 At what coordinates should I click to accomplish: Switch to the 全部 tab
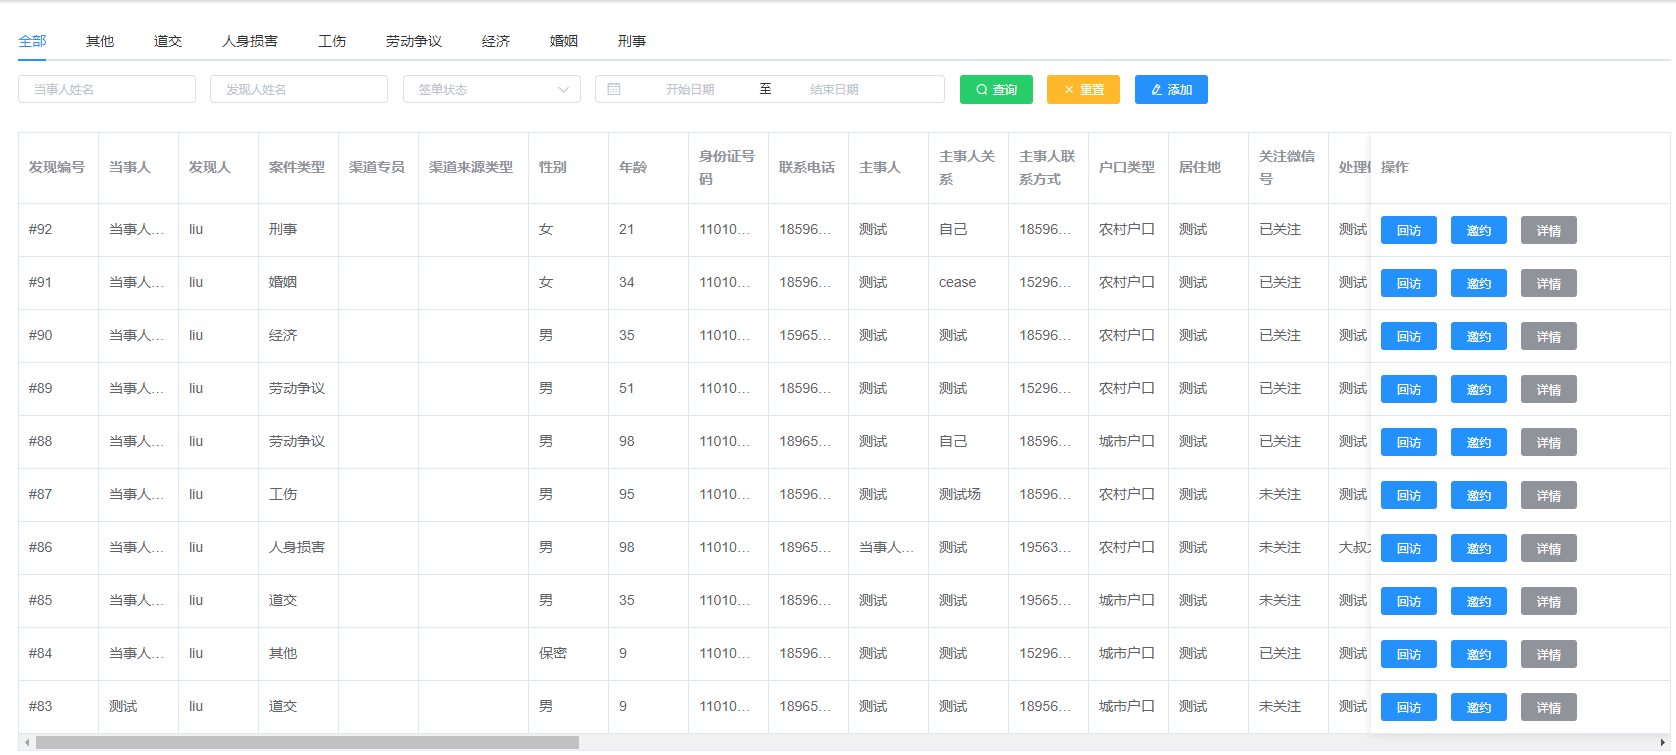pos(32,41)
